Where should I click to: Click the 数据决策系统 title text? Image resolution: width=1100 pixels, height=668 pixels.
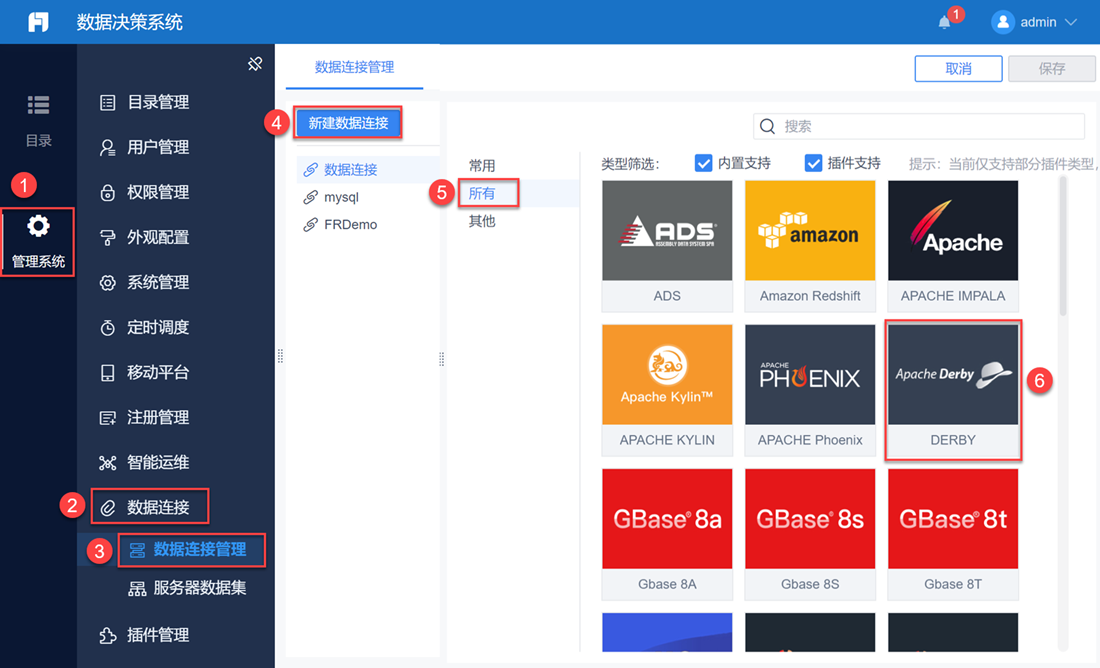[x=130, y=22]
